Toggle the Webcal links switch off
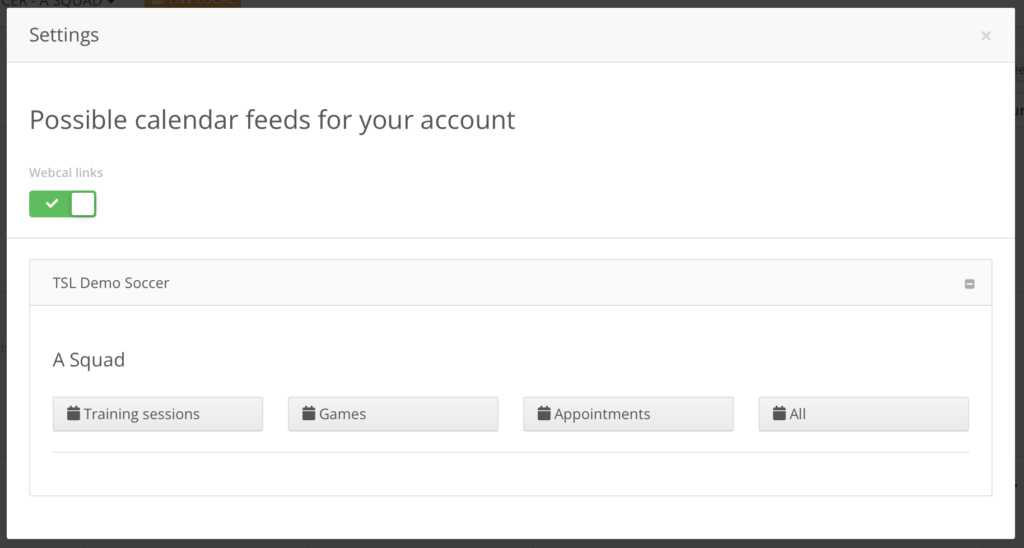 tap(63, 204)
